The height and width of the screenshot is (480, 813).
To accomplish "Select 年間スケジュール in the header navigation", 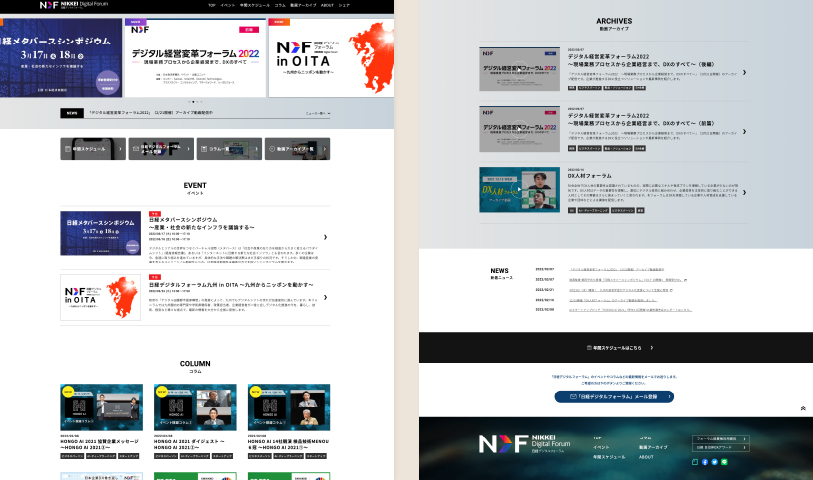I will pos(255,5).
